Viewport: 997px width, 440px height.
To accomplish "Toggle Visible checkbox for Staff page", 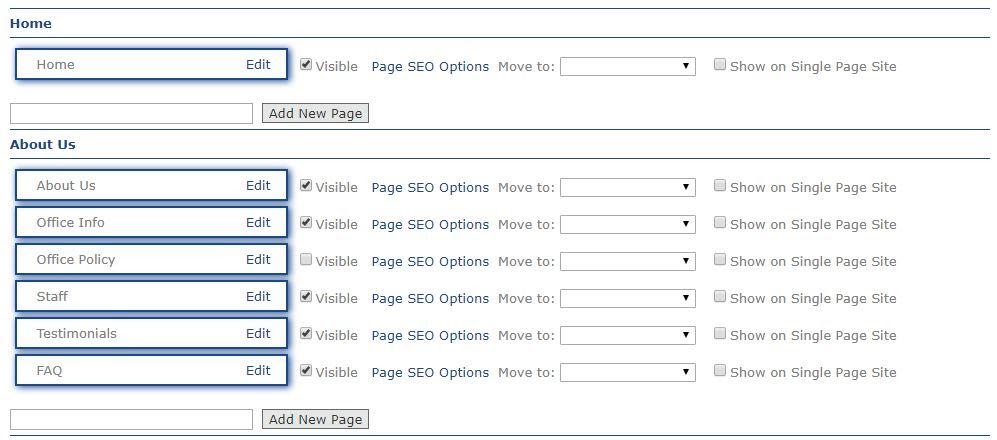I will point(306,297).
